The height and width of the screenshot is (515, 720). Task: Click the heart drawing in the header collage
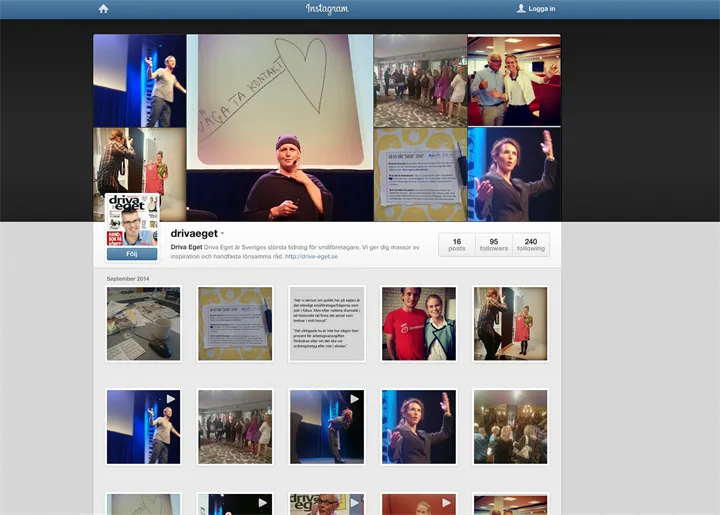(x=299, y=75)
